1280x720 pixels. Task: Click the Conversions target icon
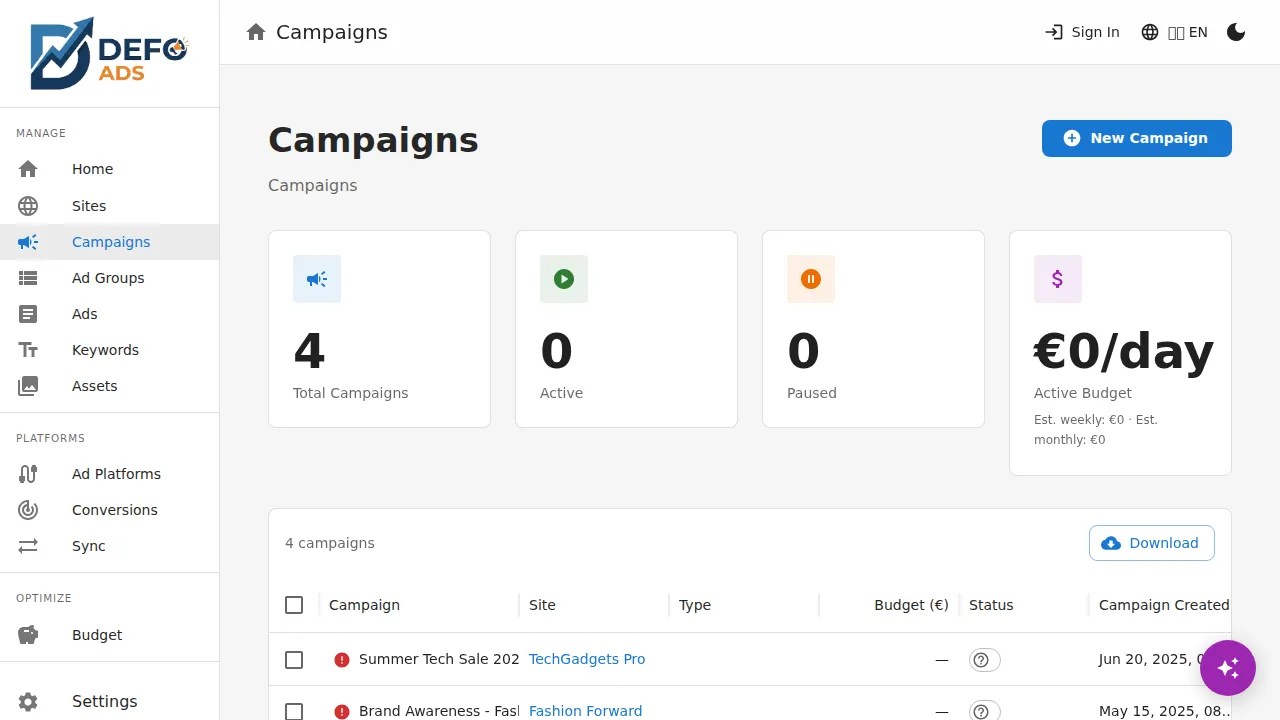[x=28, y=510]
